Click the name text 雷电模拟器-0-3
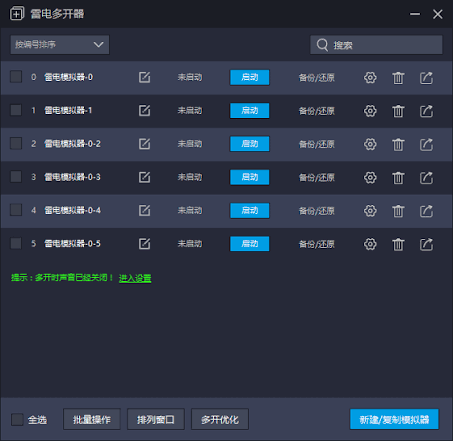The height and width of the screenshot is (441, 453). click(x=72, y=177)
